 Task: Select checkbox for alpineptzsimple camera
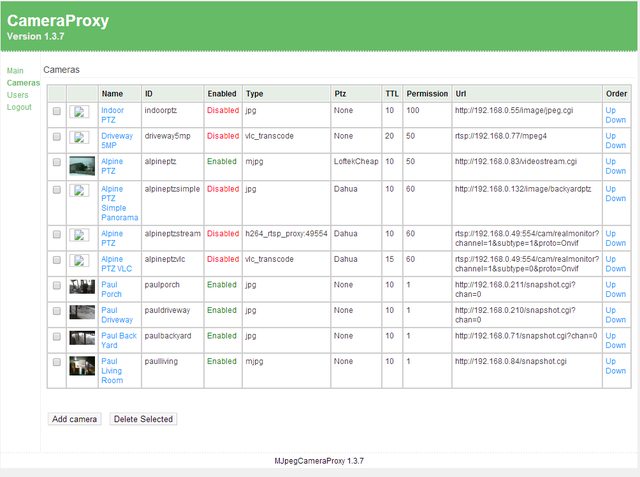[57, 190]
